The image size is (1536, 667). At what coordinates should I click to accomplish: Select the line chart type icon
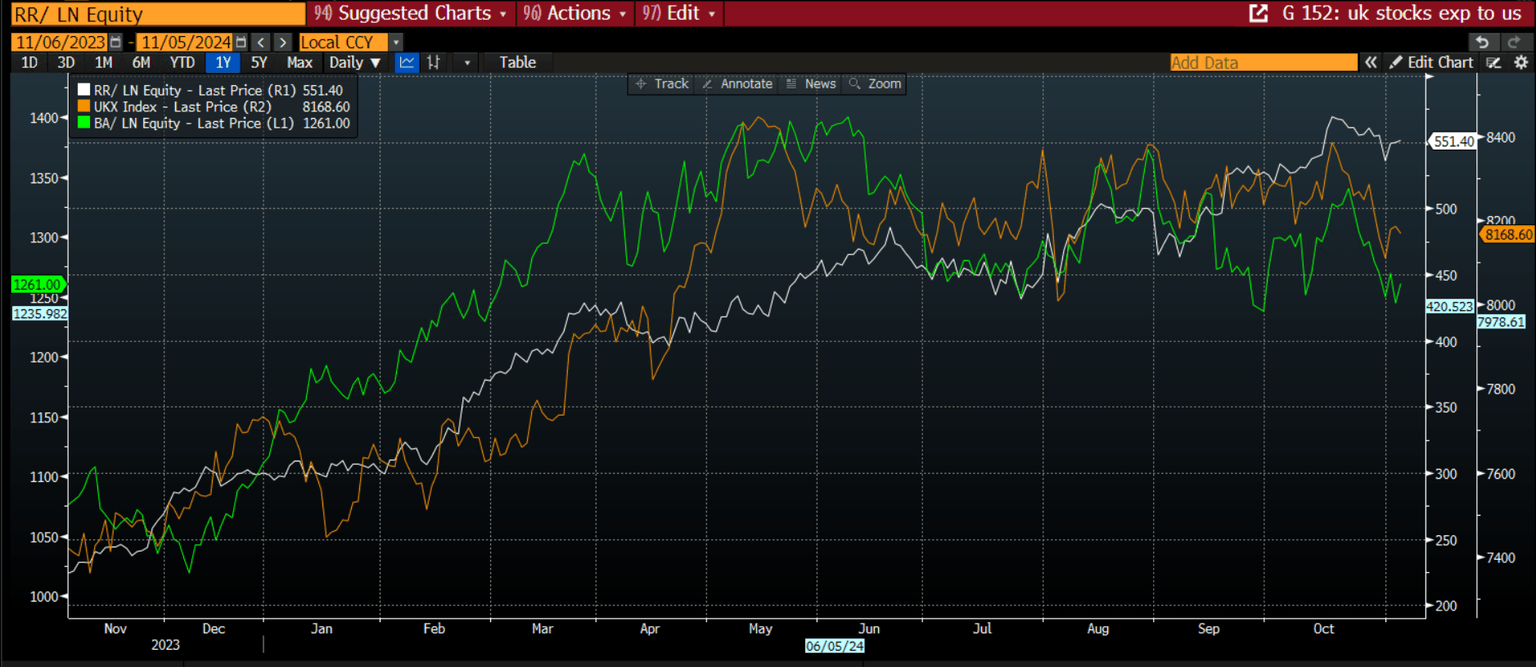pos(407,62)
